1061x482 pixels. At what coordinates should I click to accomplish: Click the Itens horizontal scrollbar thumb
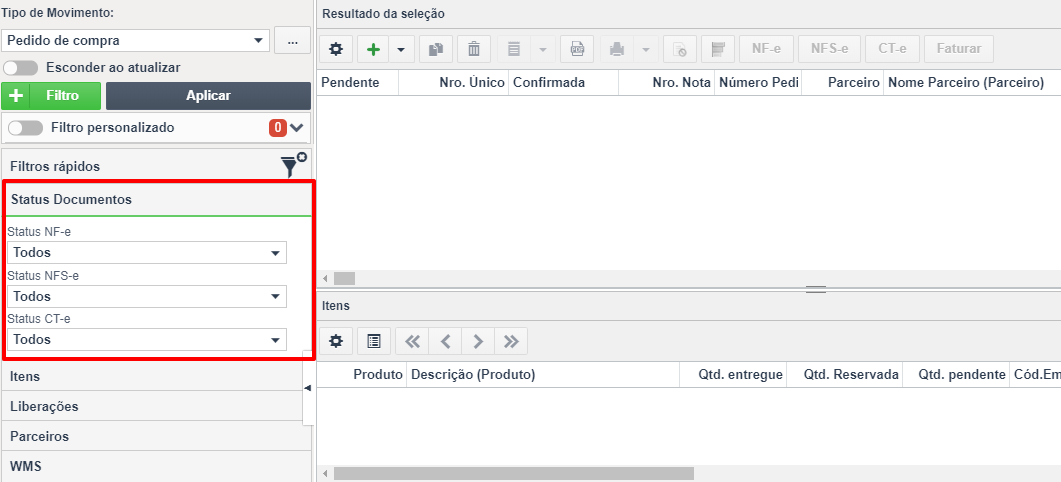click(514, 473)
